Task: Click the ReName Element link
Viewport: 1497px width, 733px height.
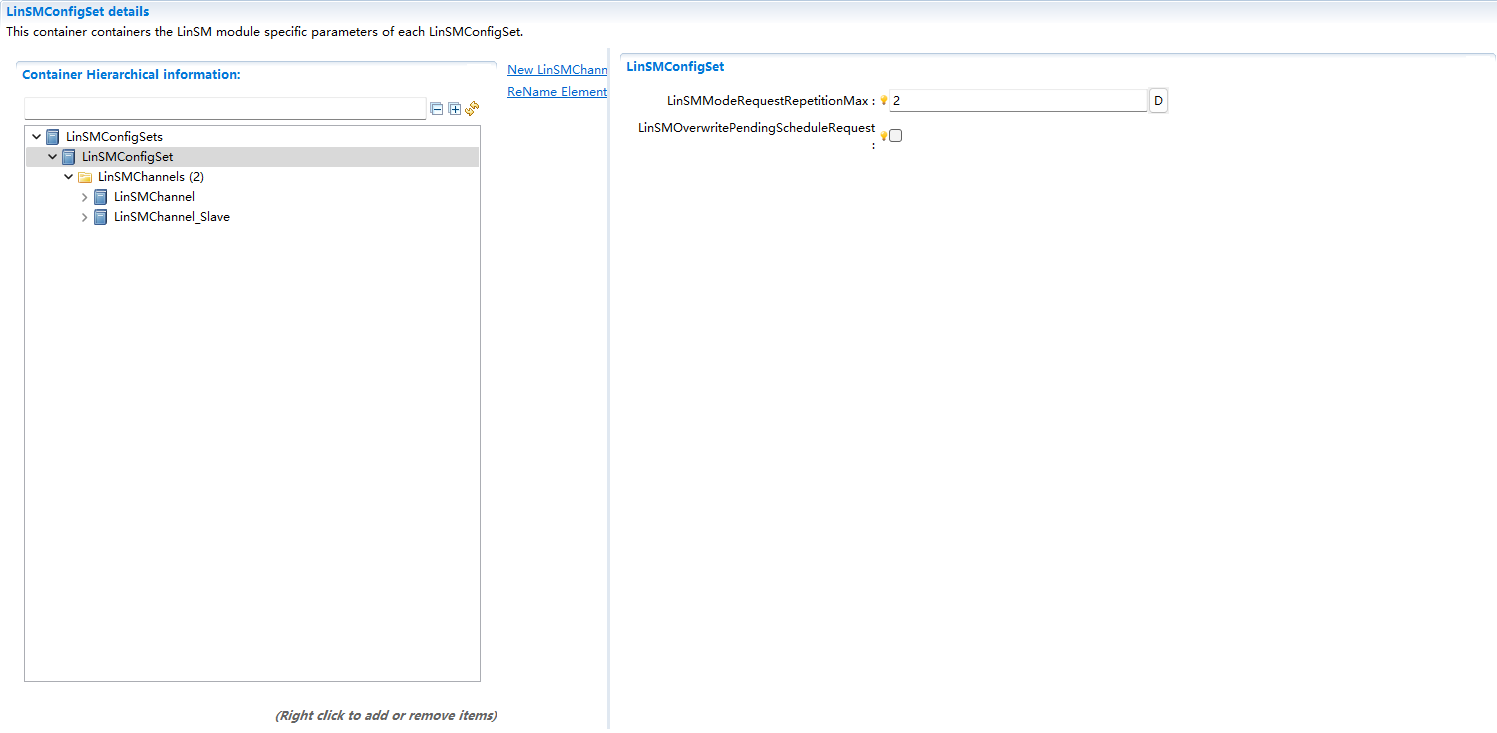Action: tap(557, 91)
